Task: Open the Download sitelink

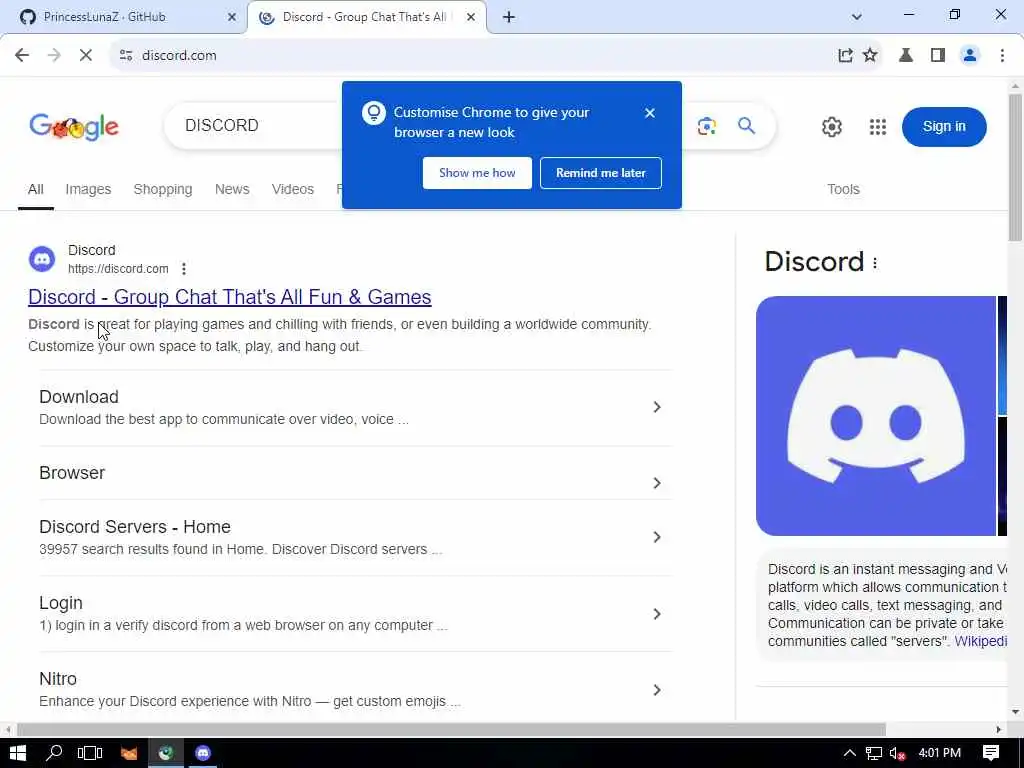Action: pos(79,397)
